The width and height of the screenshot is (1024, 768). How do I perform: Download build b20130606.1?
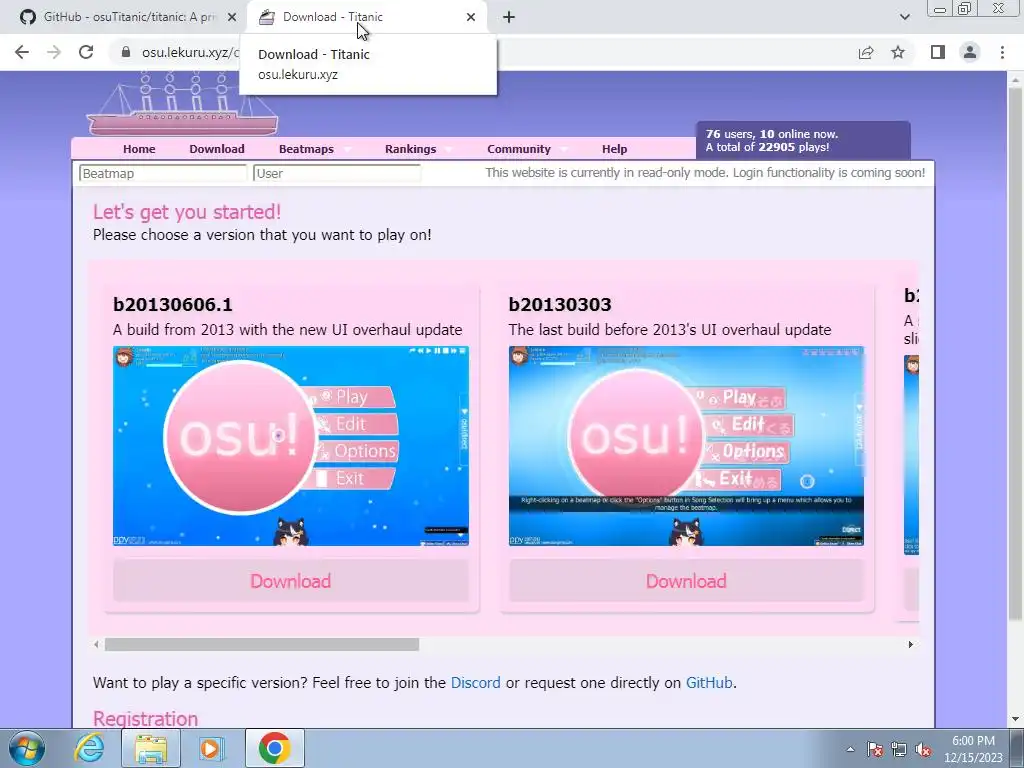click(x=291, y=581)
